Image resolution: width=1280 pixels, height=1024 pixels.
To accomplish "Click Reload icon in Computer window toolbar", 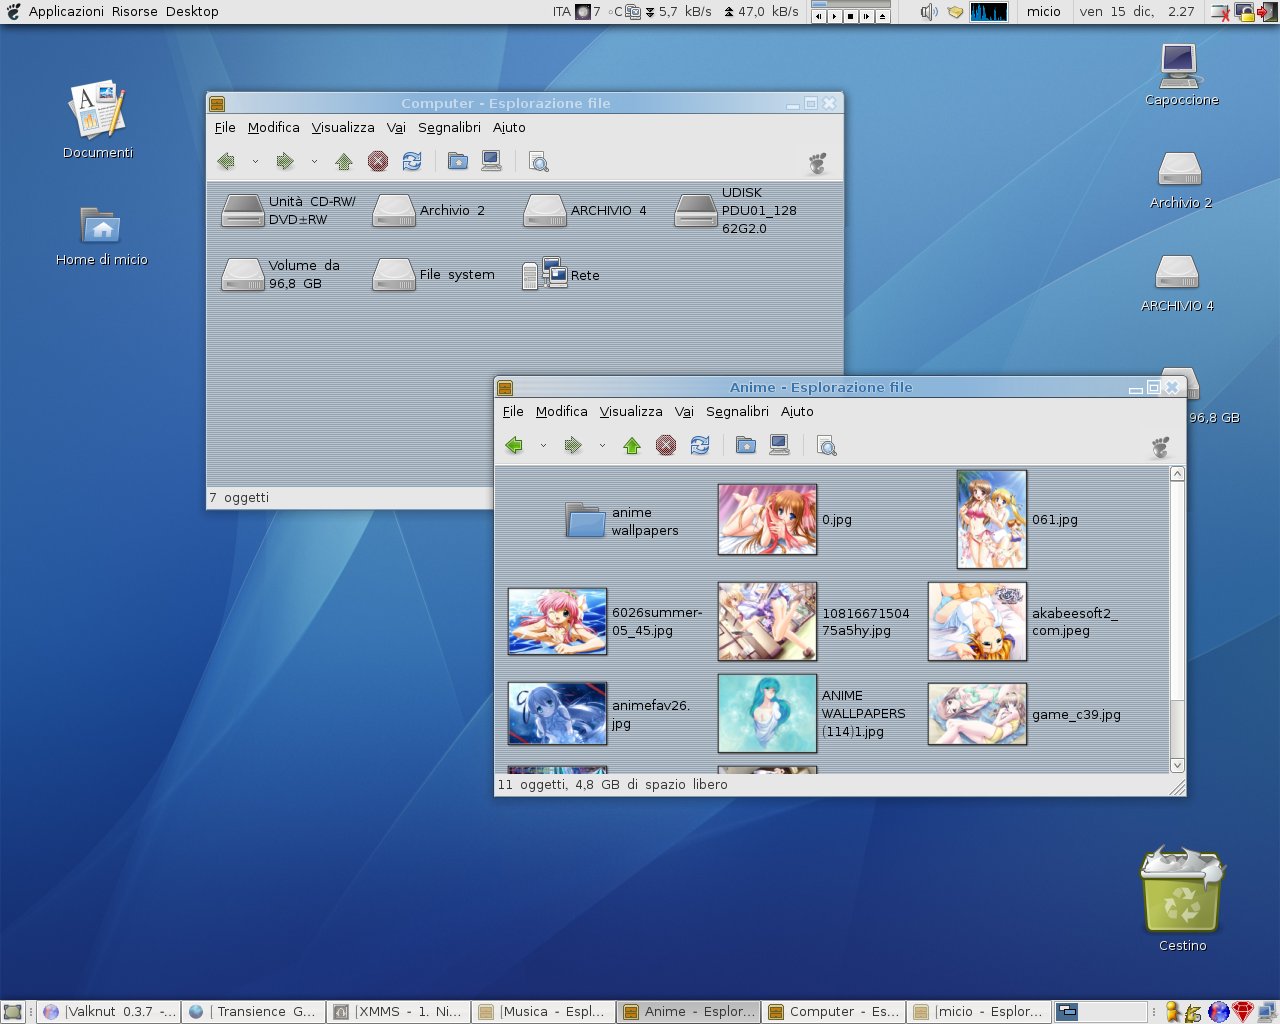I will (x=412, y=161).
